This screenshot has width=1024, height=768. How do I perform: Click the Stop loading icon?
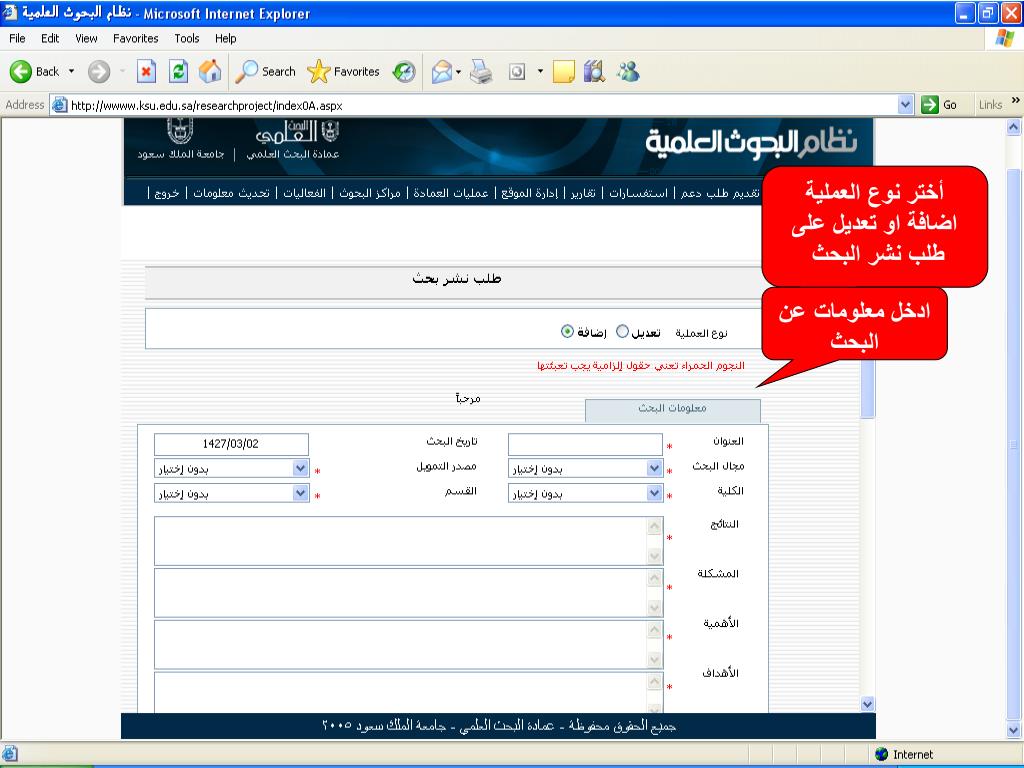click(146, 72)
